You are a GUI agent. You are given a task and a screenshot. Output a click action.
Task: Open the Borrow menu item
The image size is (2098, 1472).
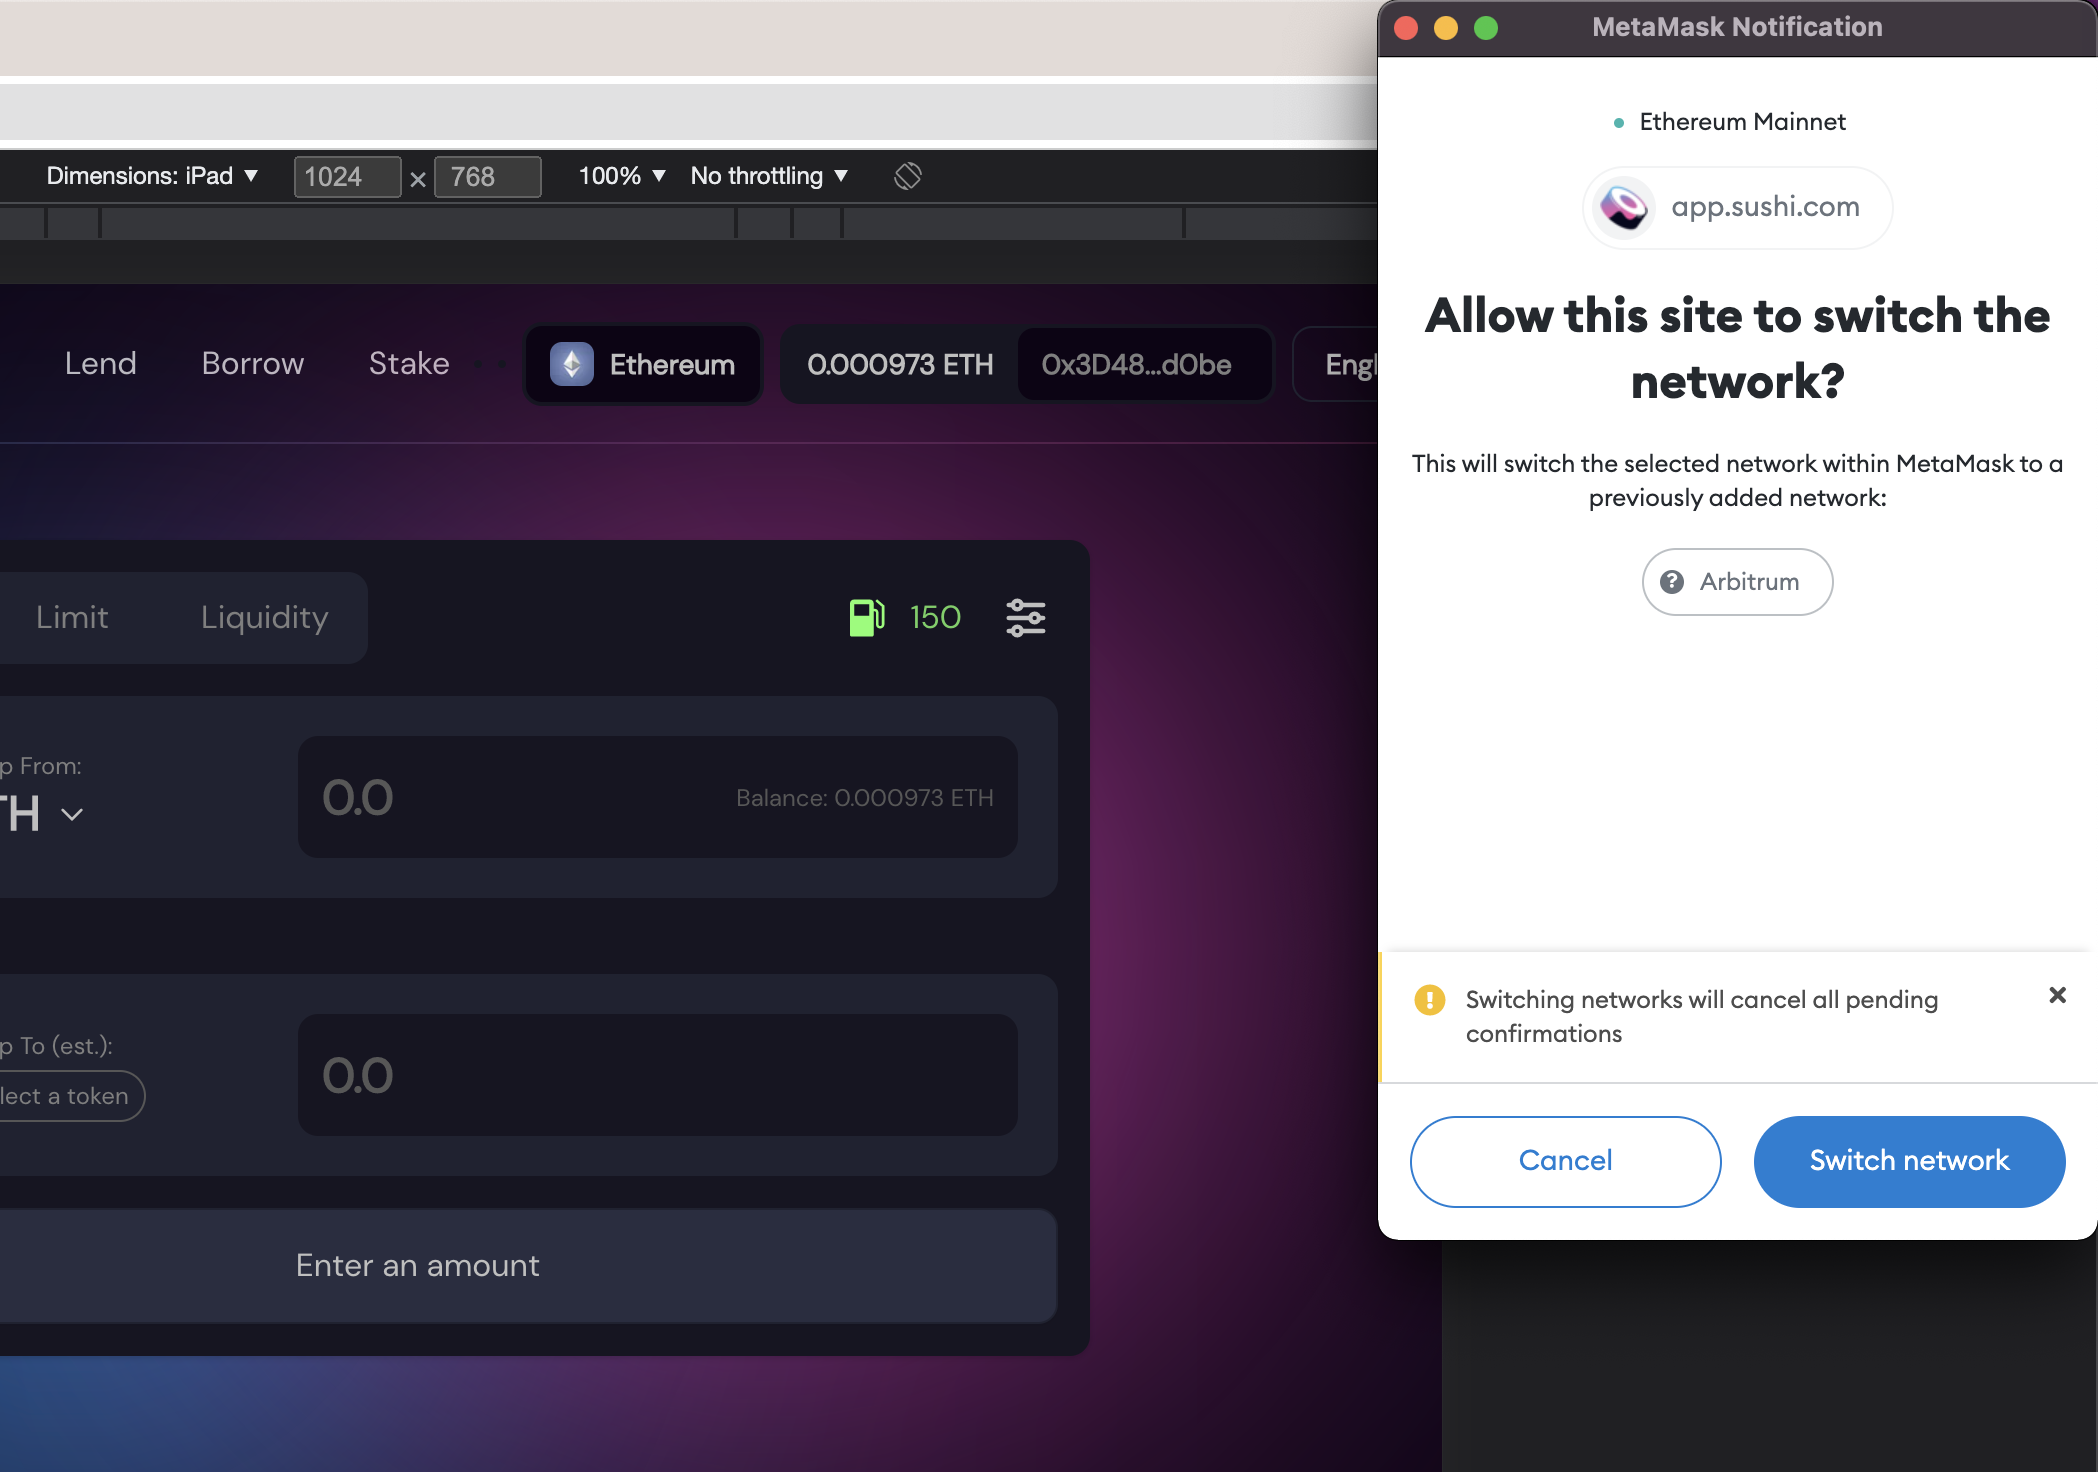(x=253, y=363)
